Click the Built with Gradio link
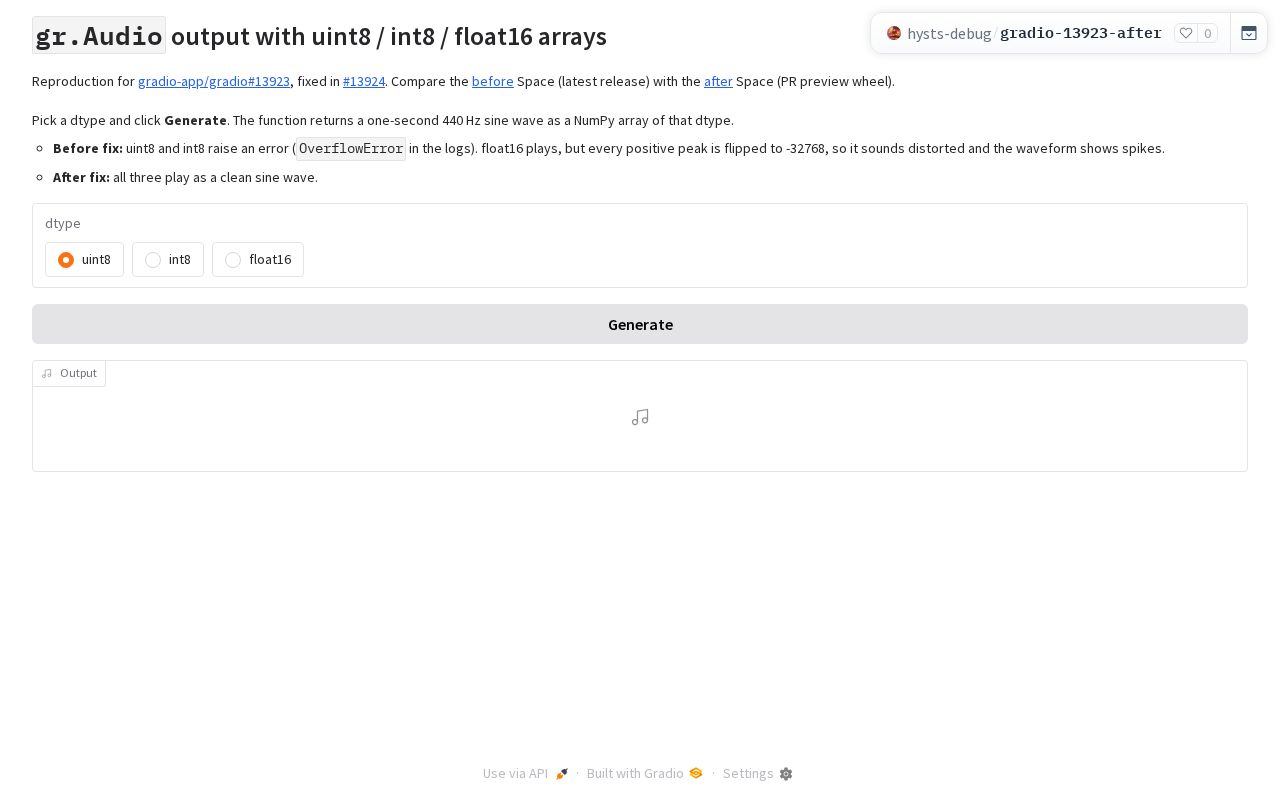 [x=644, y=774]
